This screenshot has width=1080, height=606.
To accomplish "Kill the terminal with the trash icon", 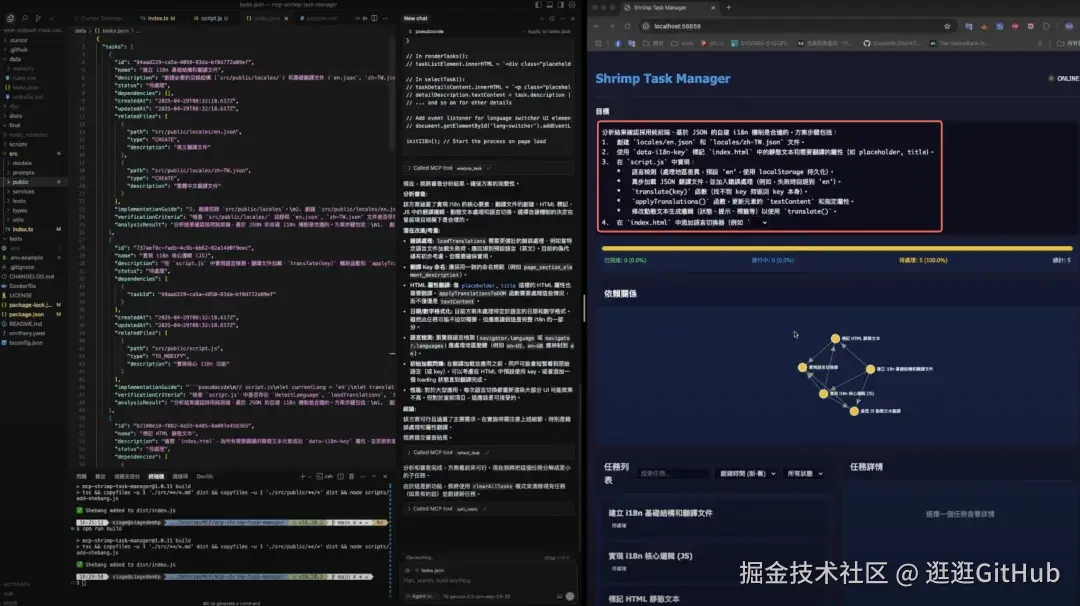I will [351, 476].
